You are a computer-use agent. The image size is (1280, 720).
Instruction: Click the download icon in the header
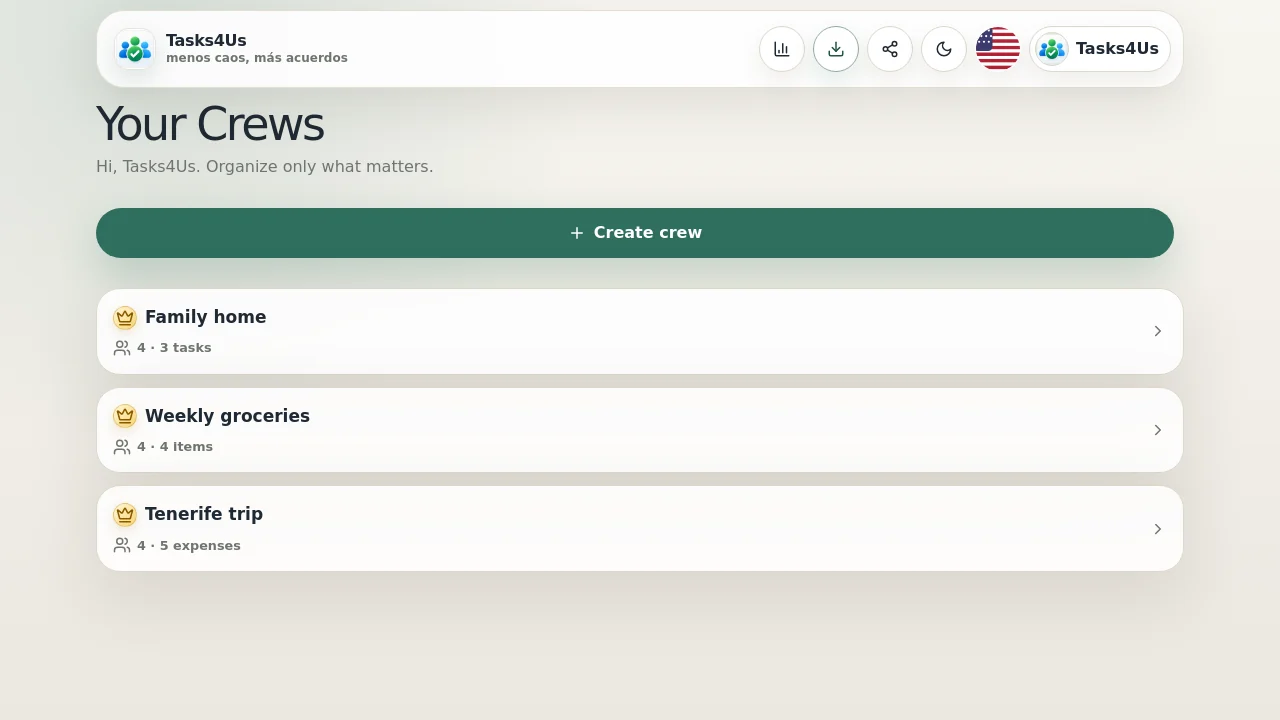click(836, 49)
